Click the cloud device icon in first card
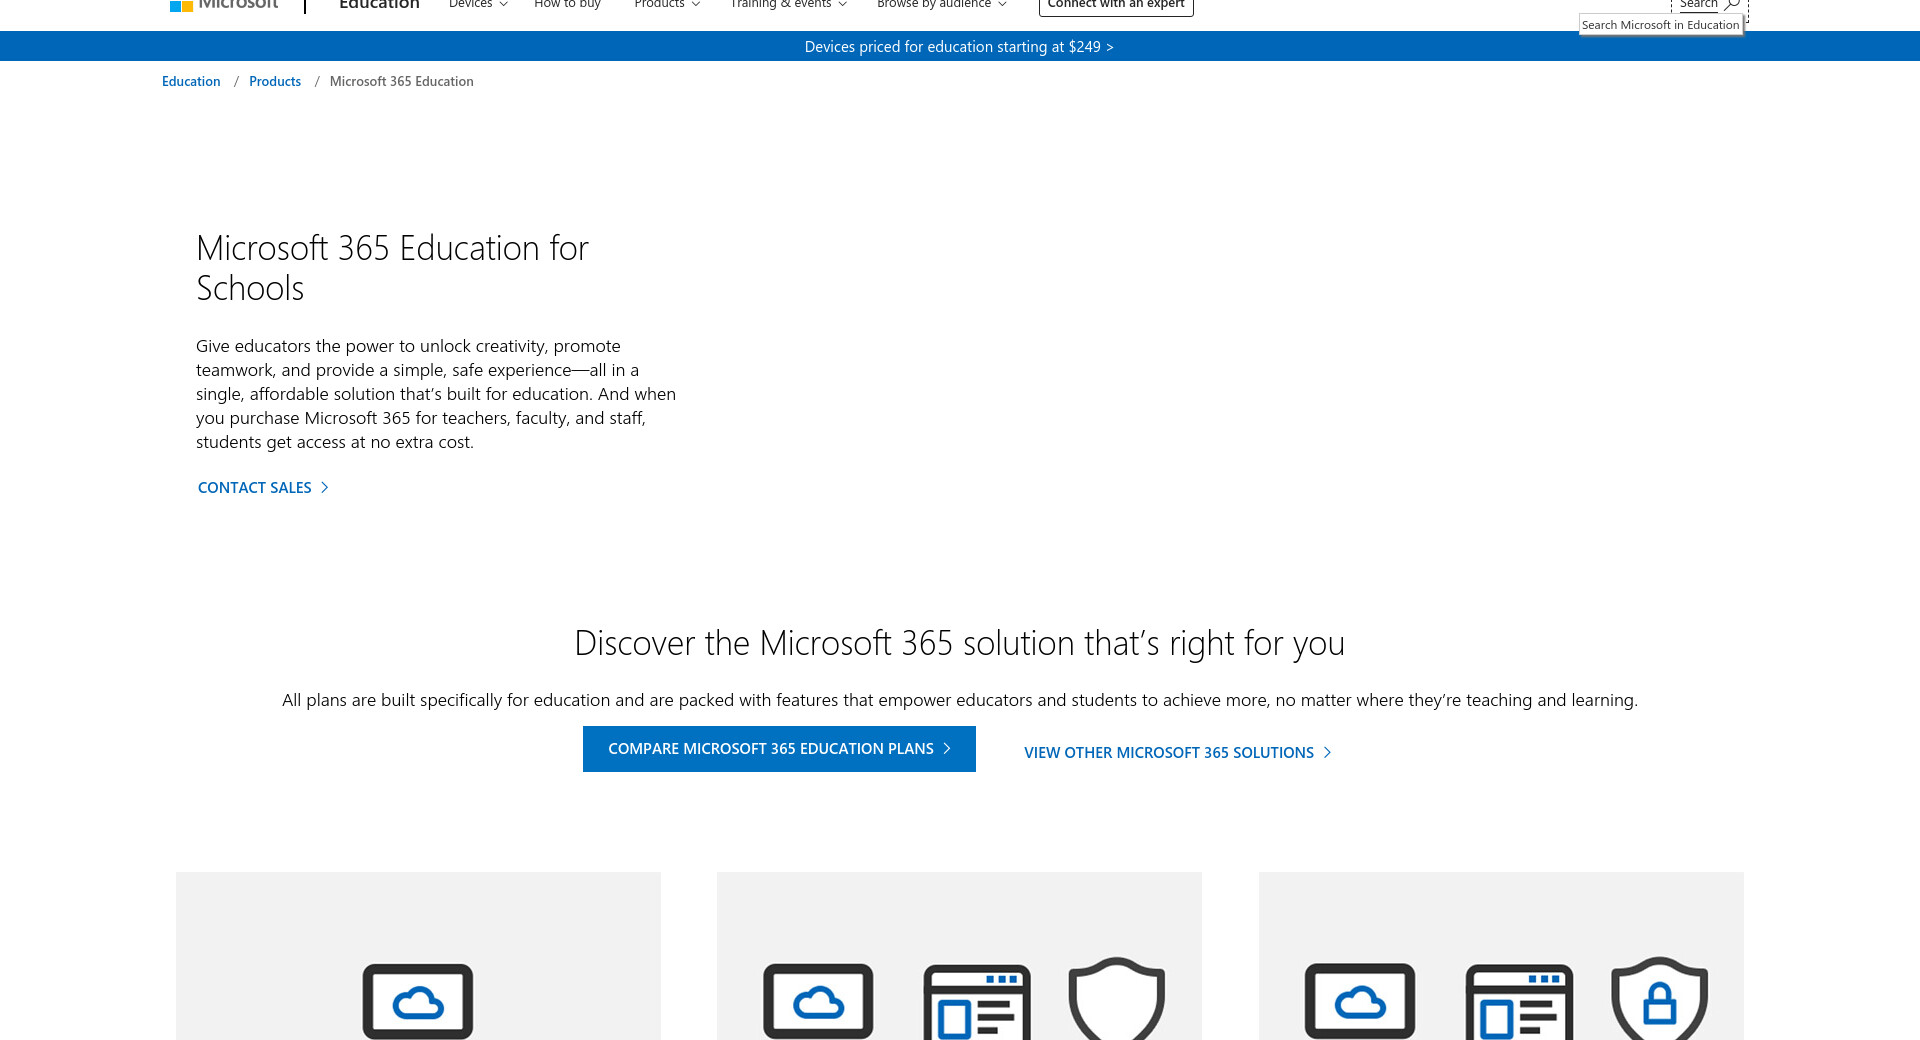Viewport: 1920px width, 1040px height. (x=418, y=1000)
